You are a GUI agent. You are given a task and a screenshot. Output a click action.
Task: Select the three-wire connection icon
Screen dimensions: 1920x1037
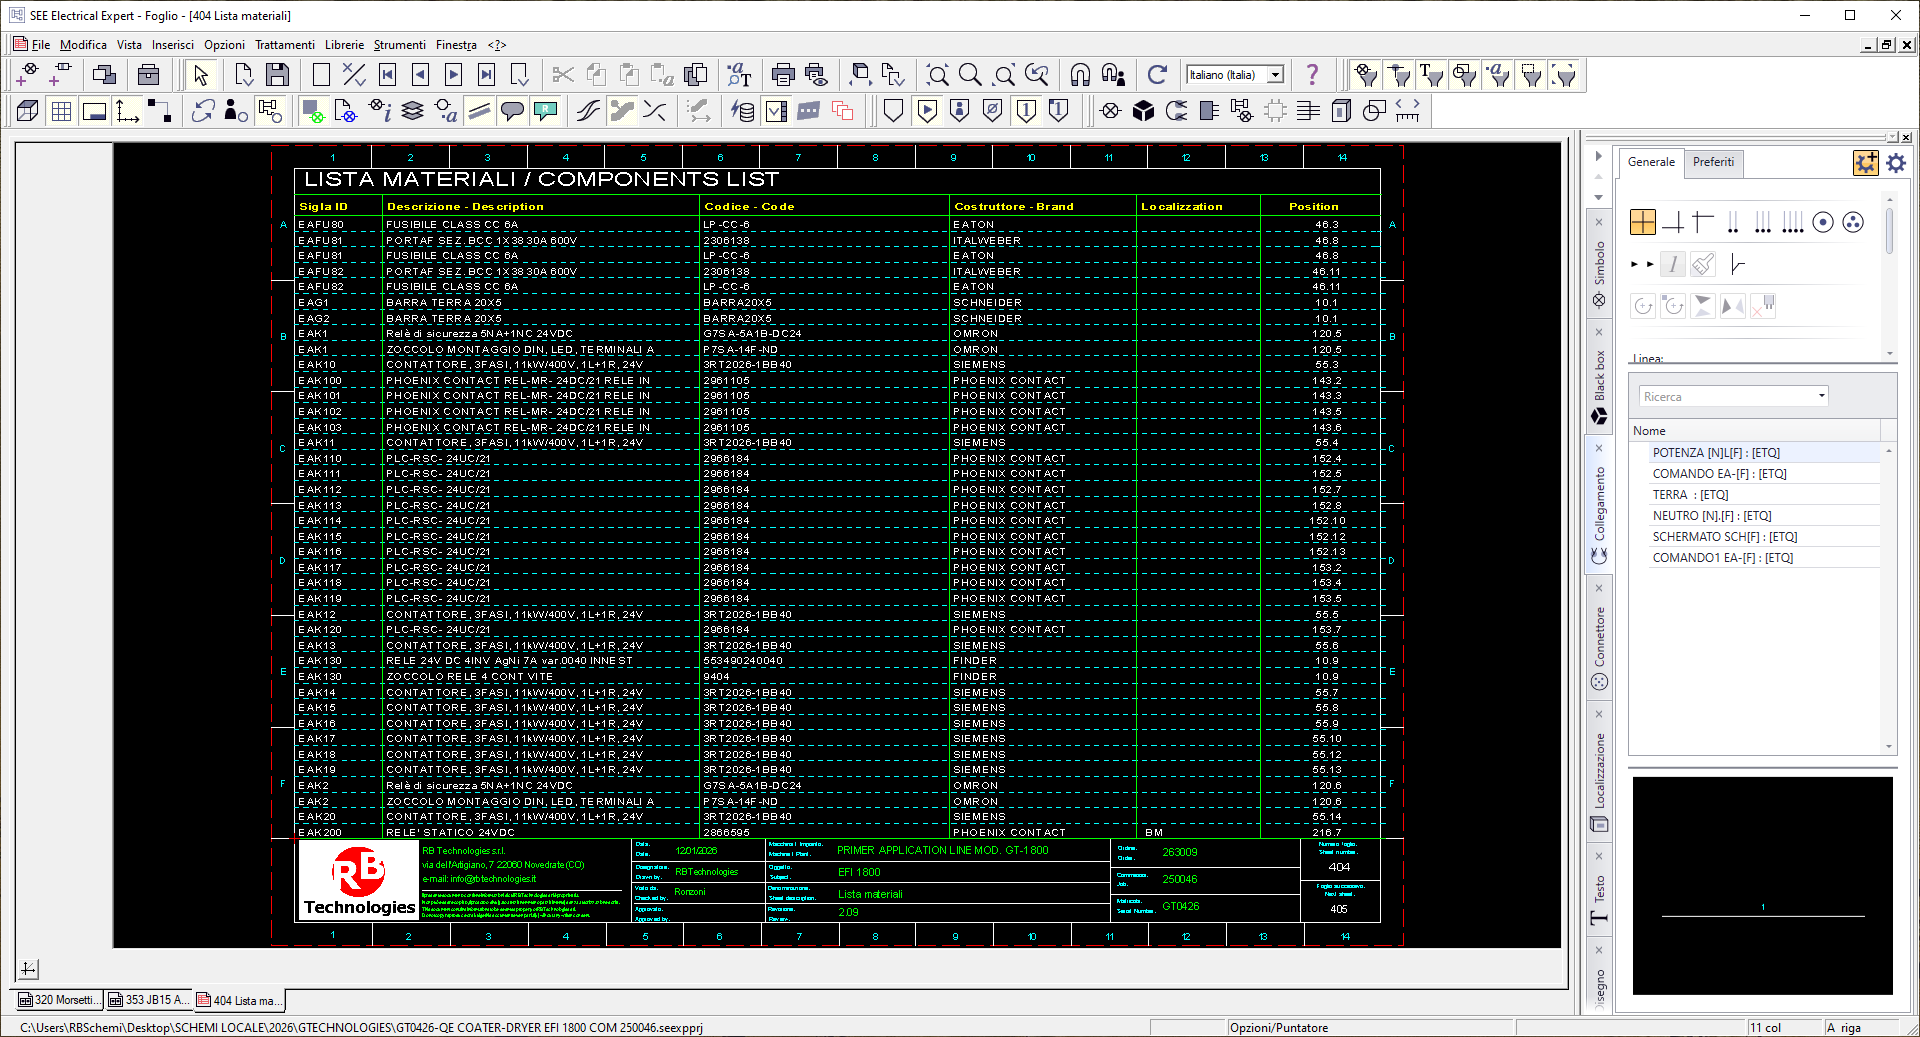click(x=1763, y=222)
